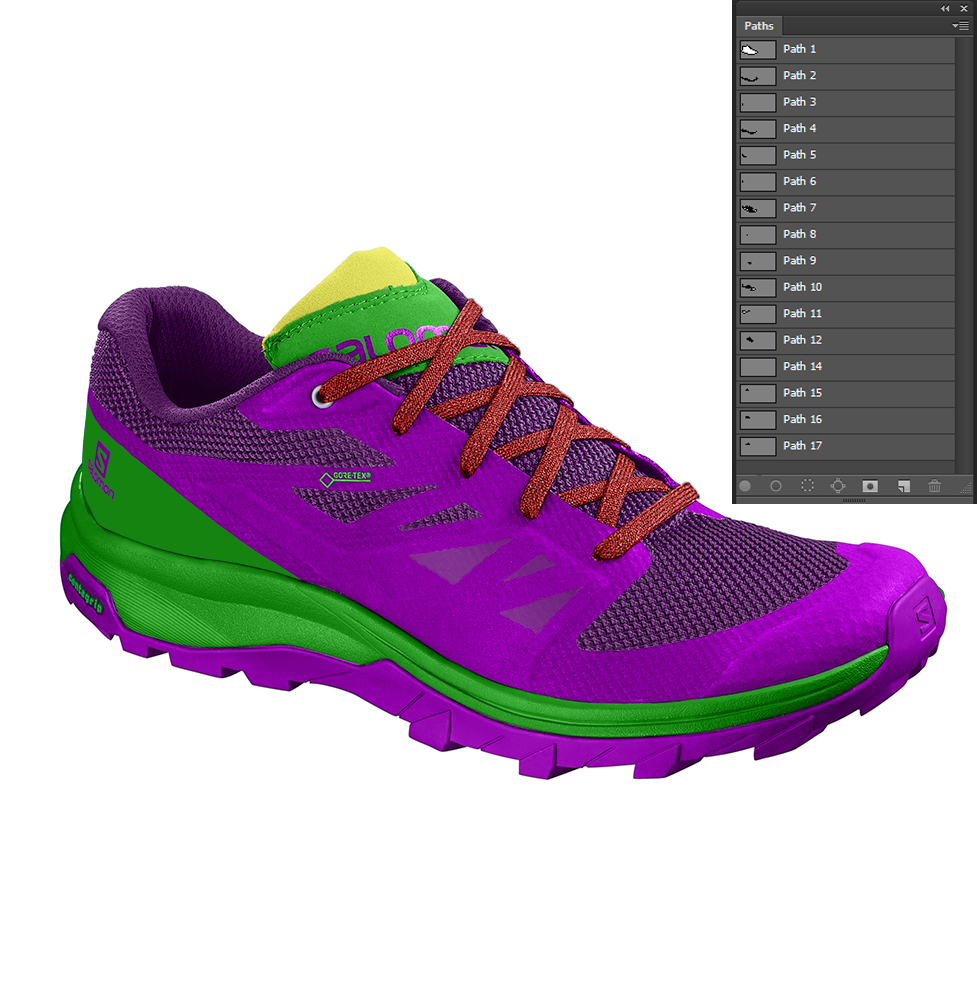Select Path 3 in the Paths panel

click(x=800, y=101)
